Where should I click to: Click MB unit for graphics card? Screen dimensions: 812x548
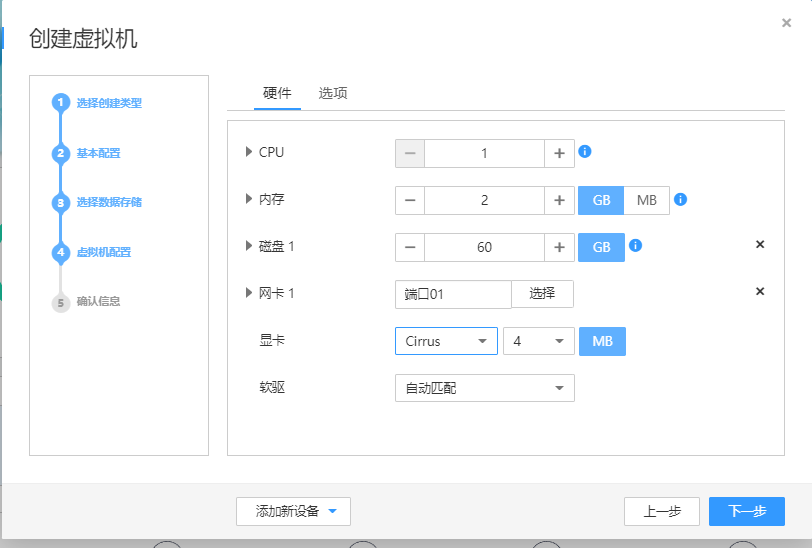coord(602,341)
